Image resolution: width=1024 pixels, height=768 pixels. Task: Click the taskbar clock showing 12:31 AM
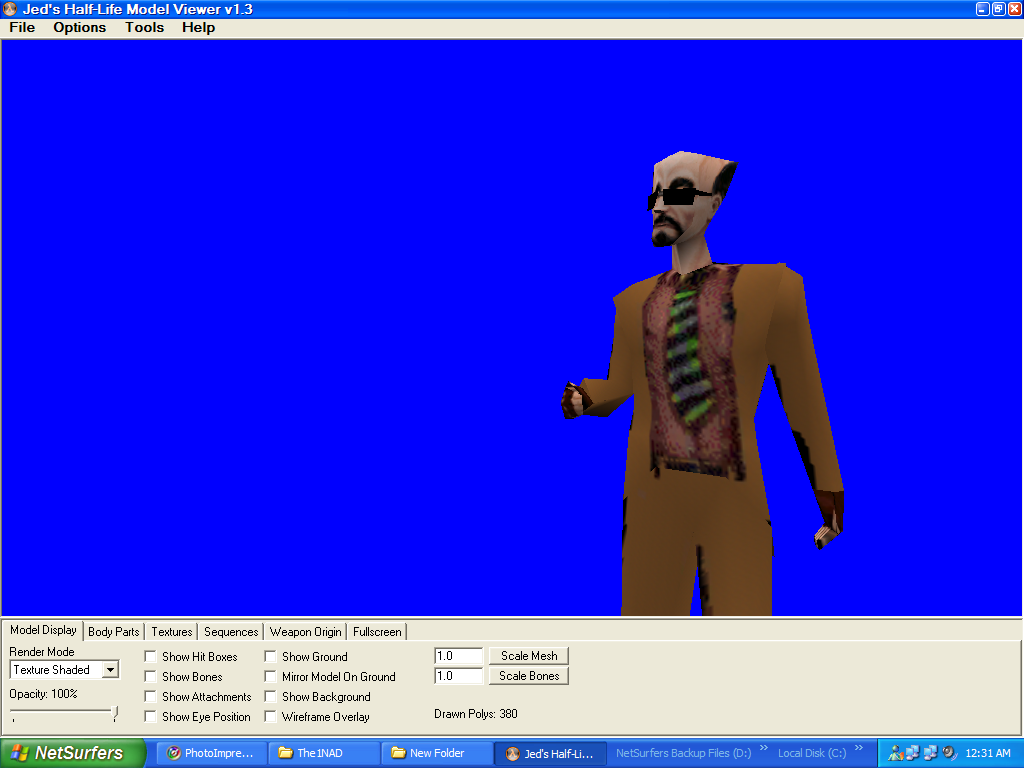click(x=987, y=753)
